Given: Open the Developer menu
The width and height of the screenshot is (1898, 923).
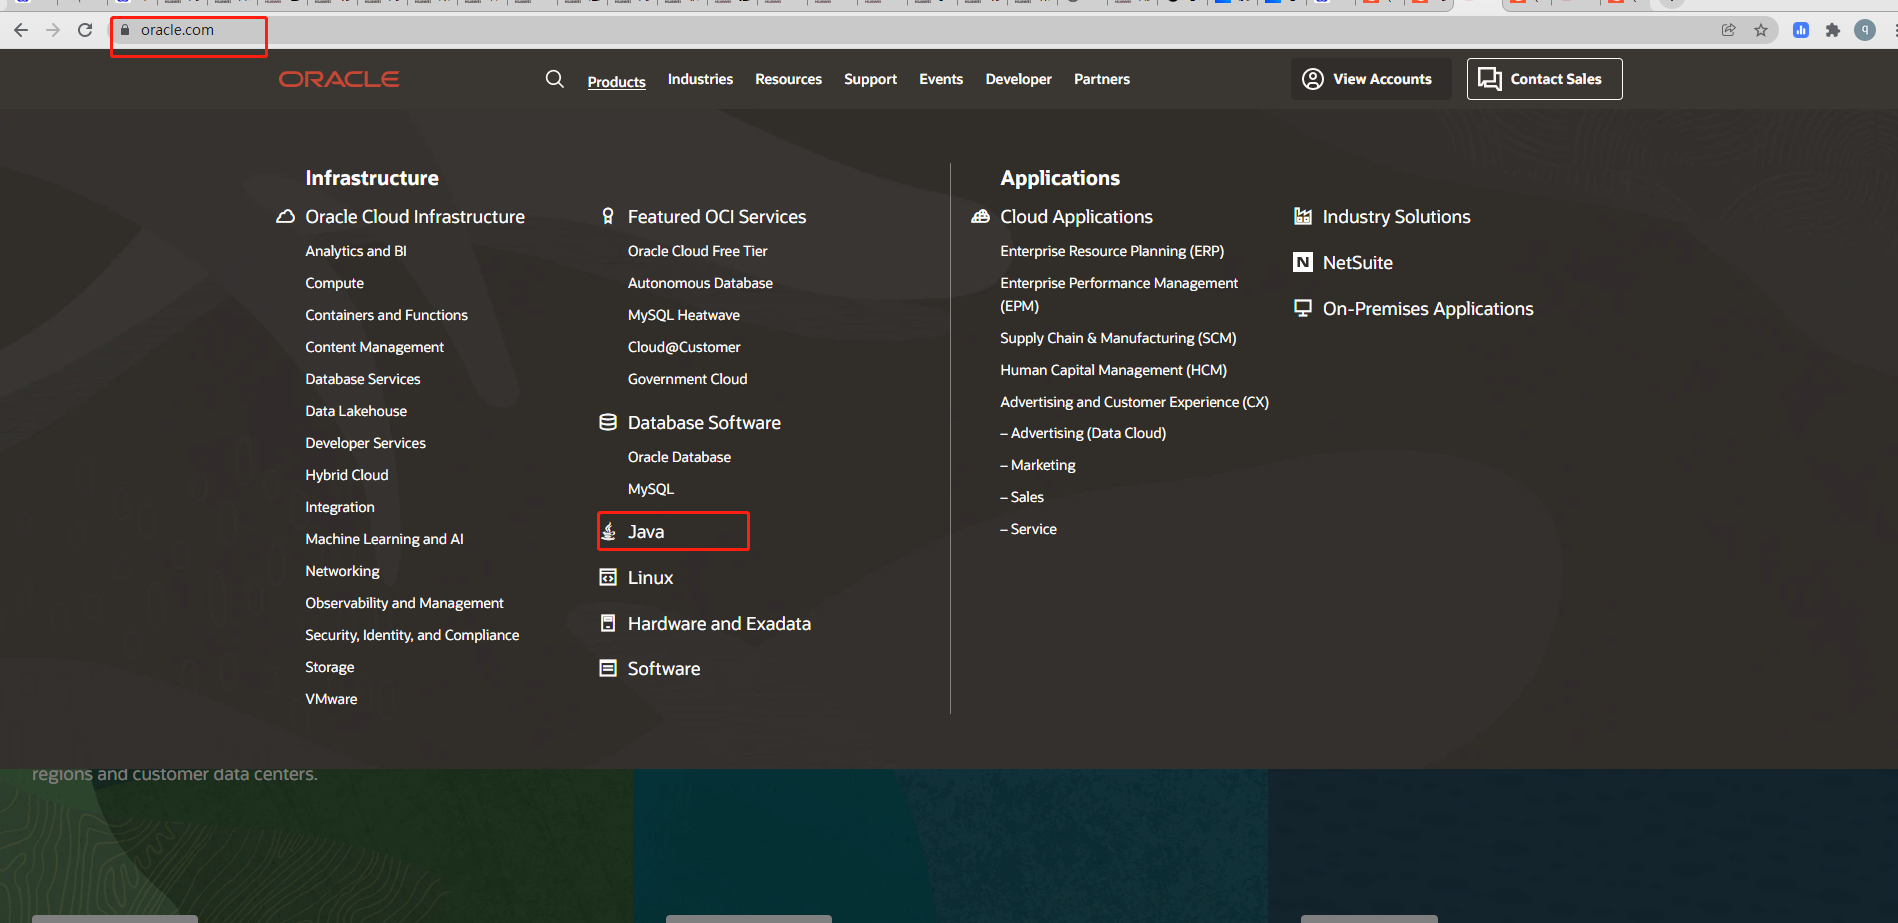Looking at the screenshot, I should pyautogui.click(x=1018, y=79).
